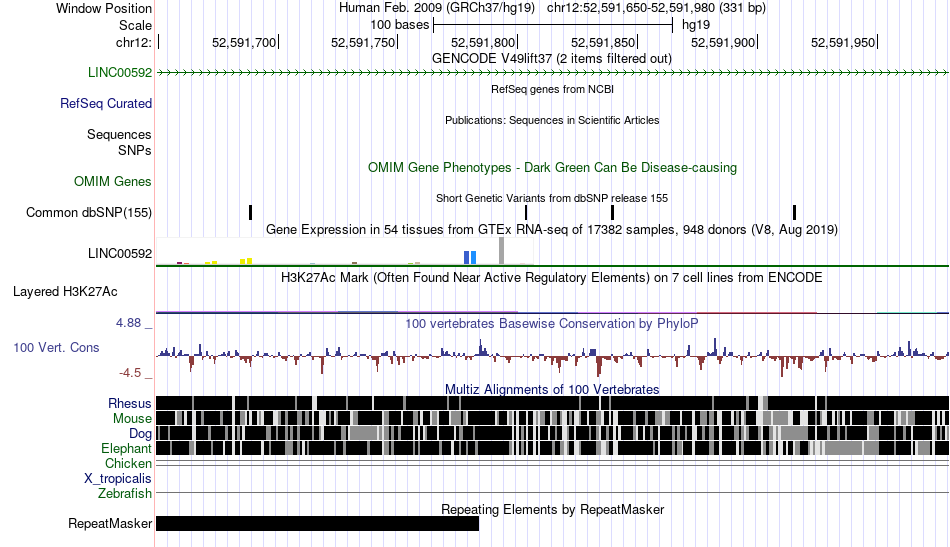The image size is (950, 547).
Task: Click the Publications Sequences in Scientific Articles title
Action: click(x=552, y=121)
